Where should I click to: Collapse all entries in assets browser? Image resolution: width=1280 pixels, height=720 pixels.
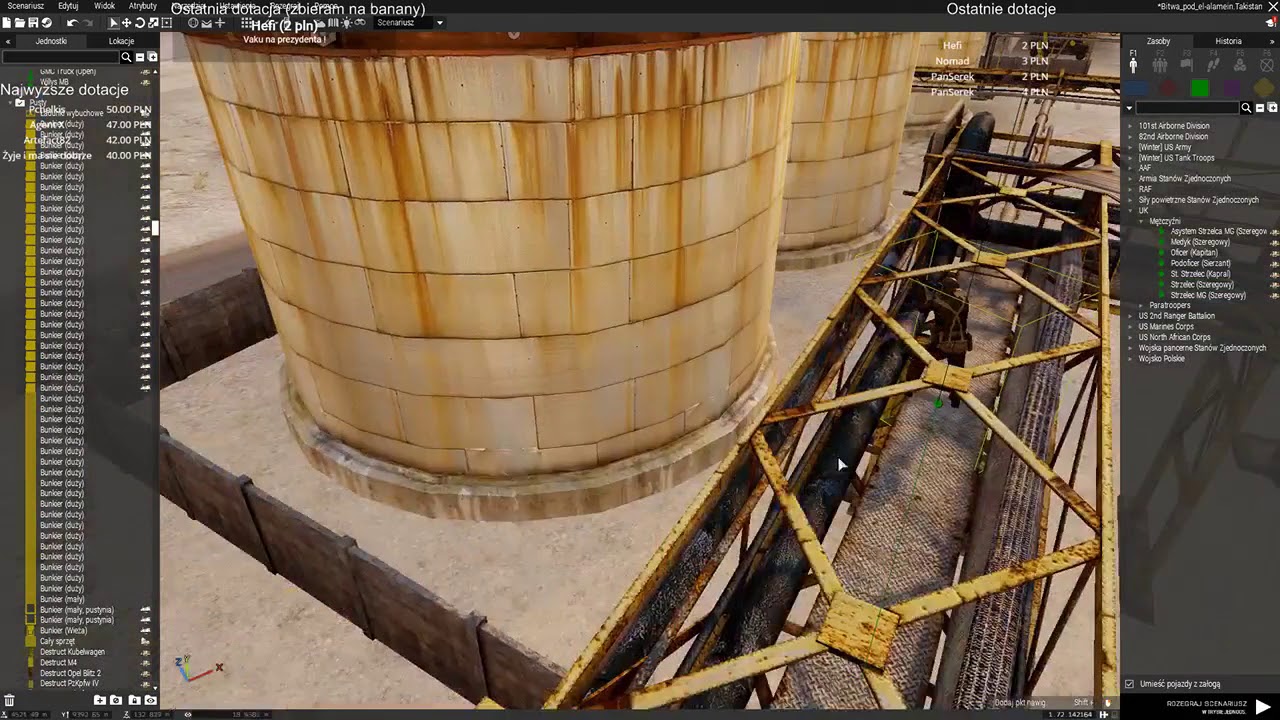[1260, 108]
